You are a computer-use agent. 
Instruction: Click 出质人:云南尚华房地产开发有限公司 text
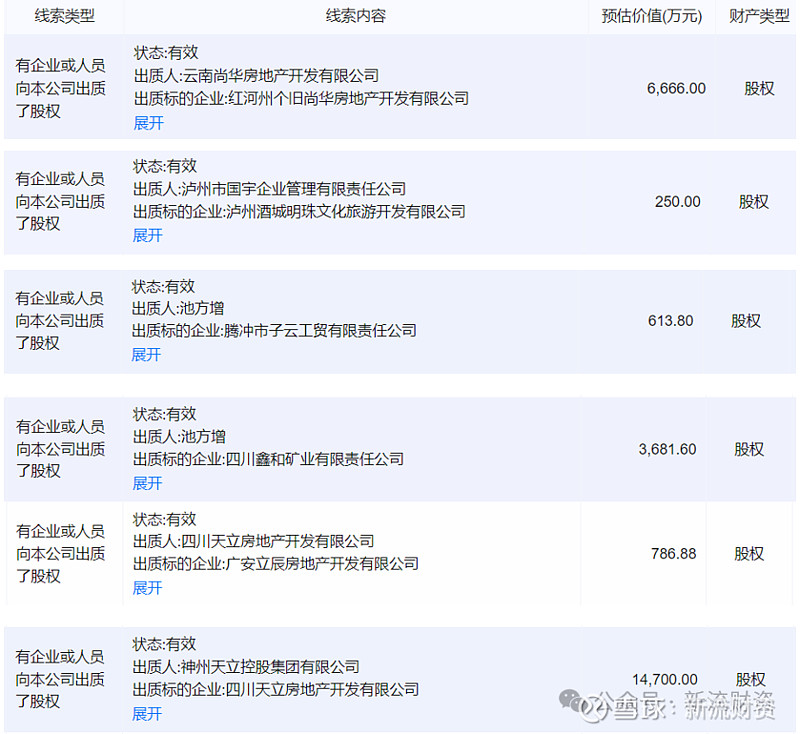click(x=256, y=76)
